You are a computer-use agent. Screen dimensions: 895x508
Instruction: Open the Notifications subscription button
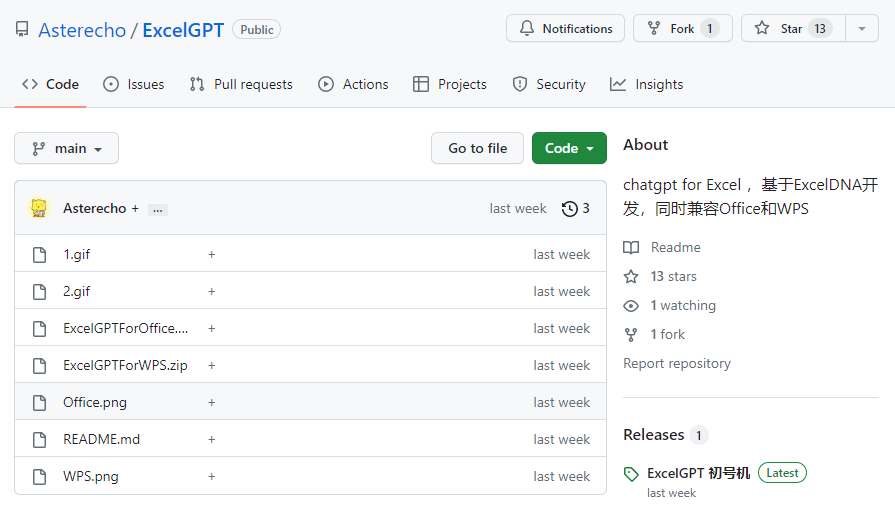[565, 29]
